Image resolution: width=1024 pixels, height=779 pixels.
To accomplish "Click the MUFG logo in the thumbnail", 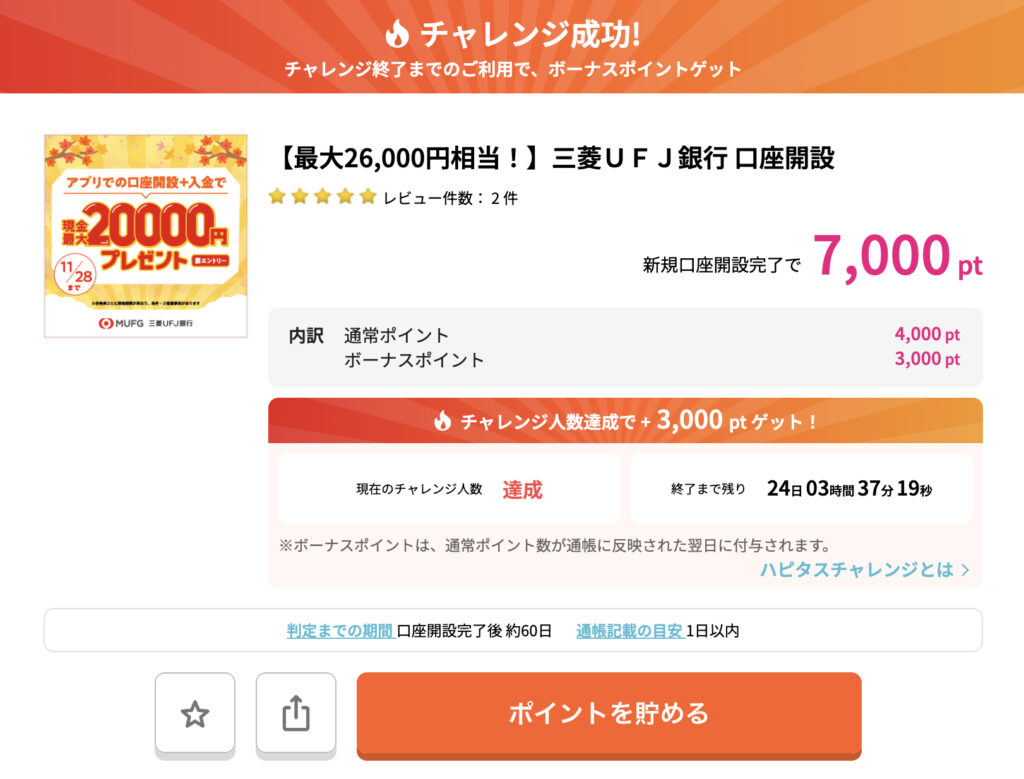I will (x=118, y=323).
